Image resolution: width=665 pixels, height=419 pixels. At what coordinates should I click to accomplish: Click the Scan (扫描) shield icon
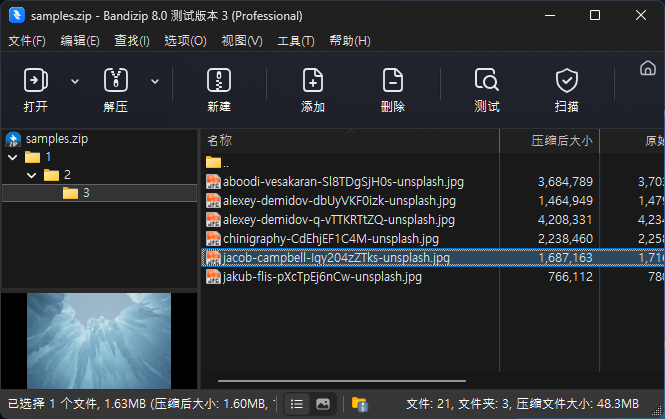click(567, 81)
